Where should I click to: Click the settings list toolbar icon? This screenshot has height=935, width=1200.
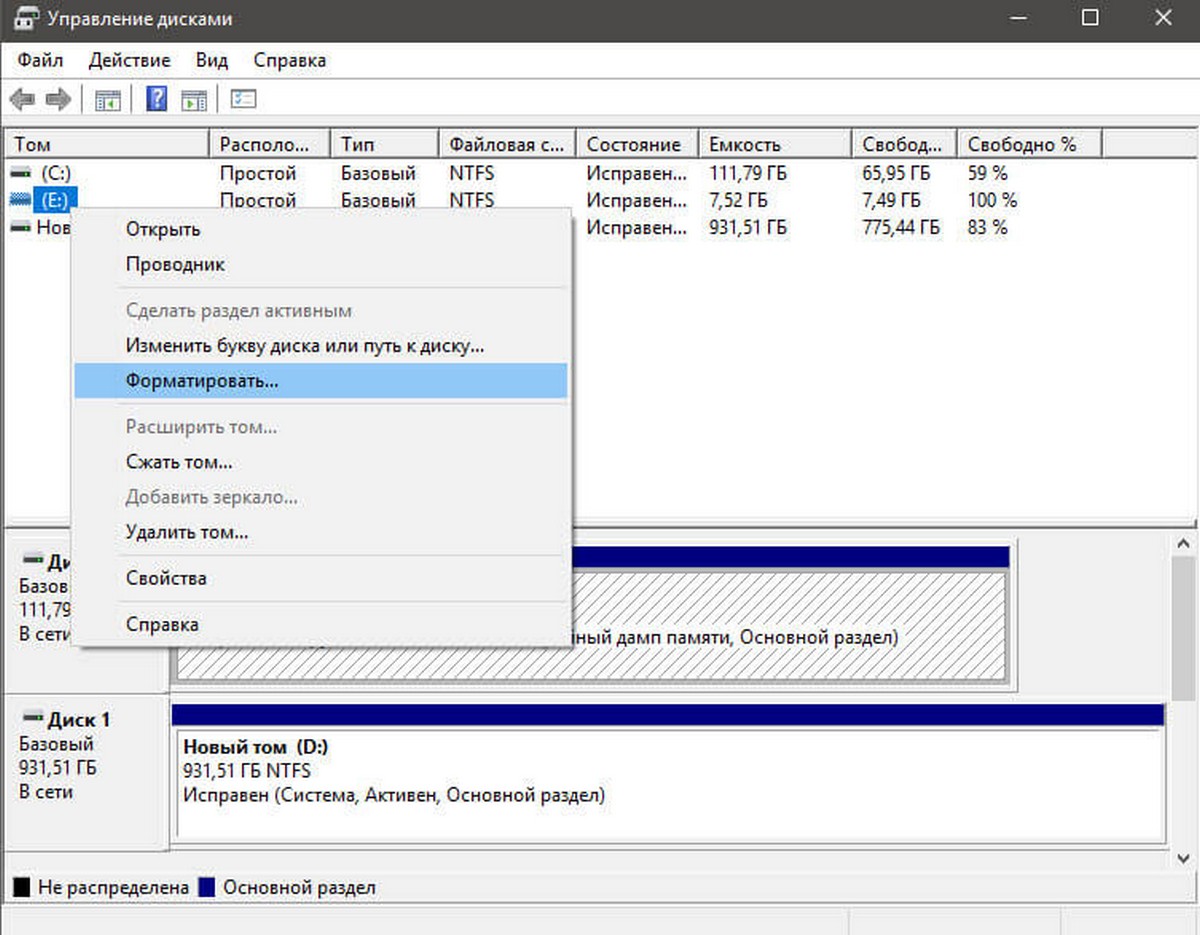[x=244, y=99]
